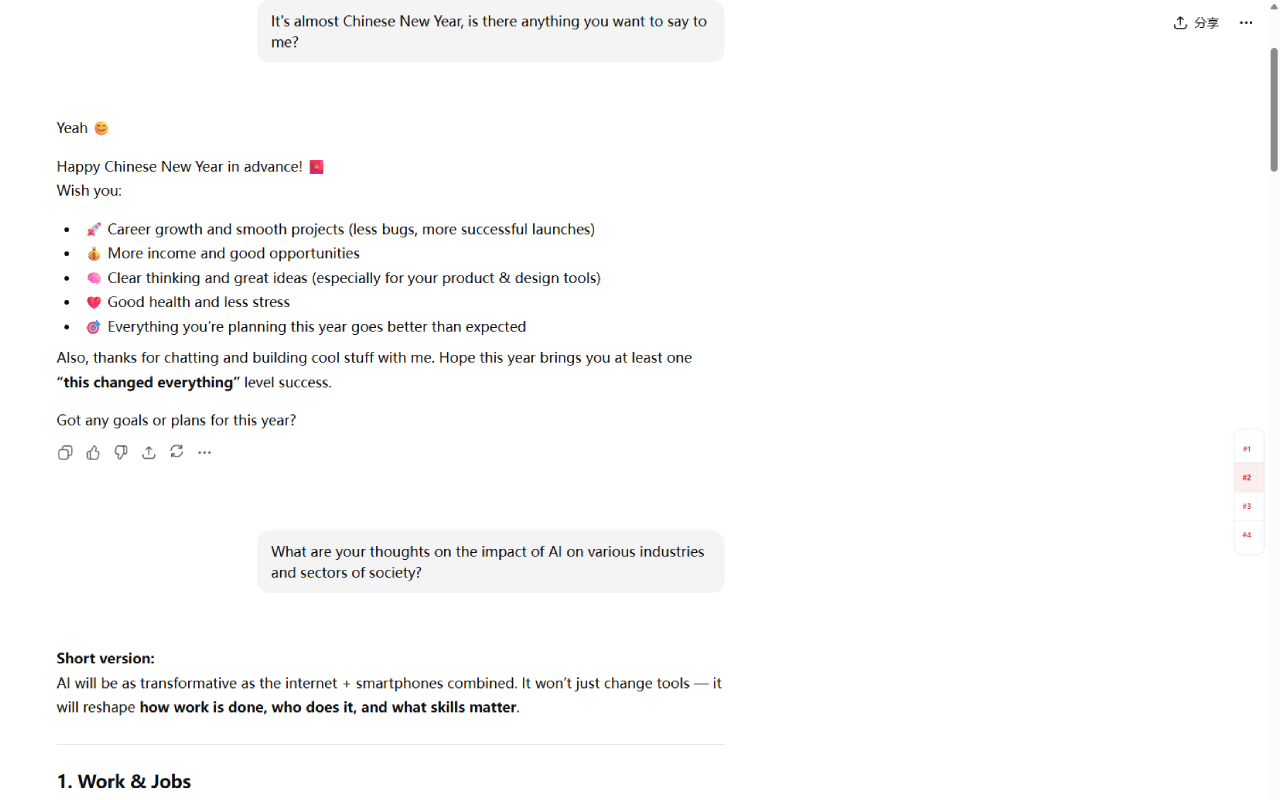Give the response a thumbs down
This screenshot has height=800, width=1280.
[x=121, y=452]
